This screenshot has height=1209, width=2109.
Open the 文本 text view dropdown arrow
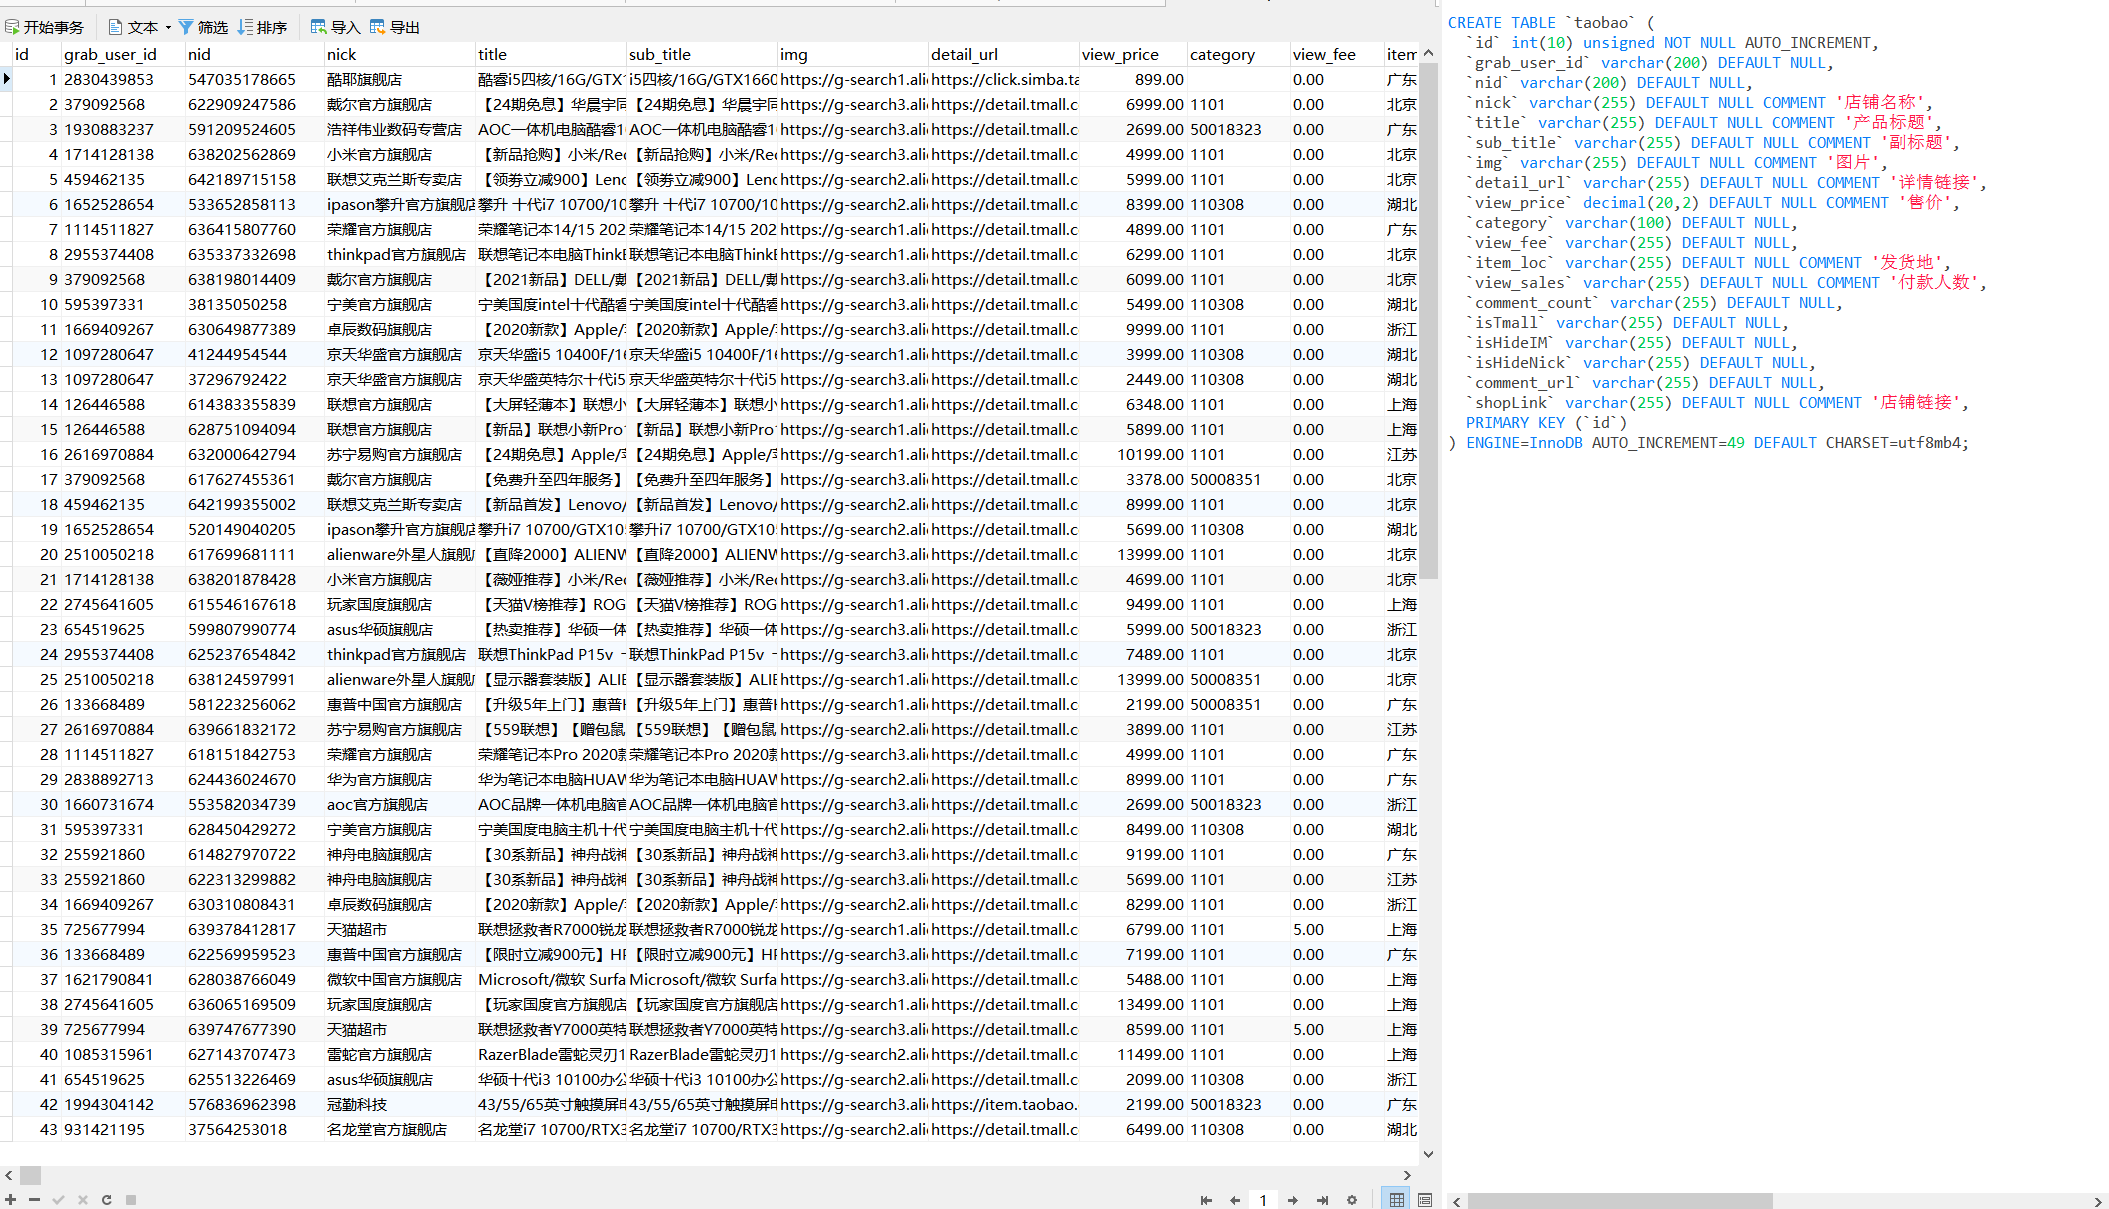click(168, 27)
